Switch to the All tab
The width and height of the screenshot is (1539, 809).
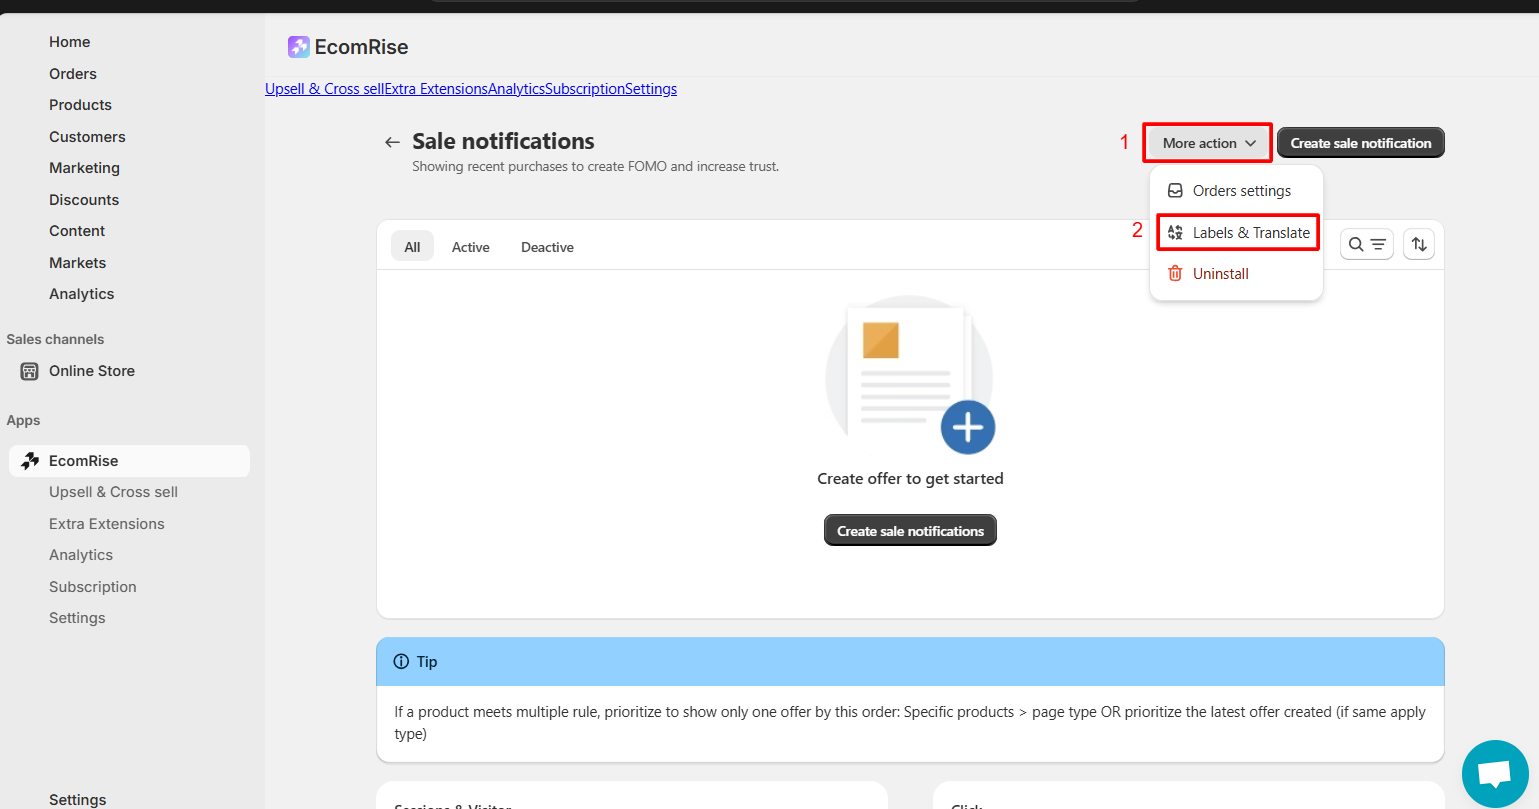(x=412, y=247)
